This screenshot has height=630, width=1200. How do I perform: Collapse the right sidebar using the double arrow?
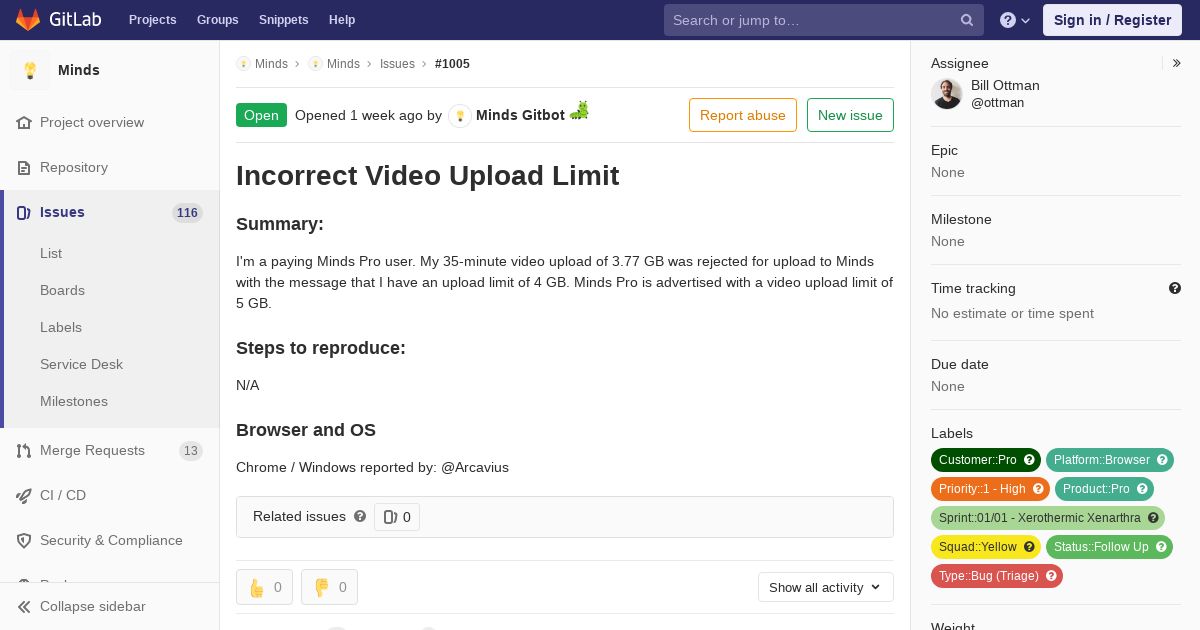coord(1177,63)
